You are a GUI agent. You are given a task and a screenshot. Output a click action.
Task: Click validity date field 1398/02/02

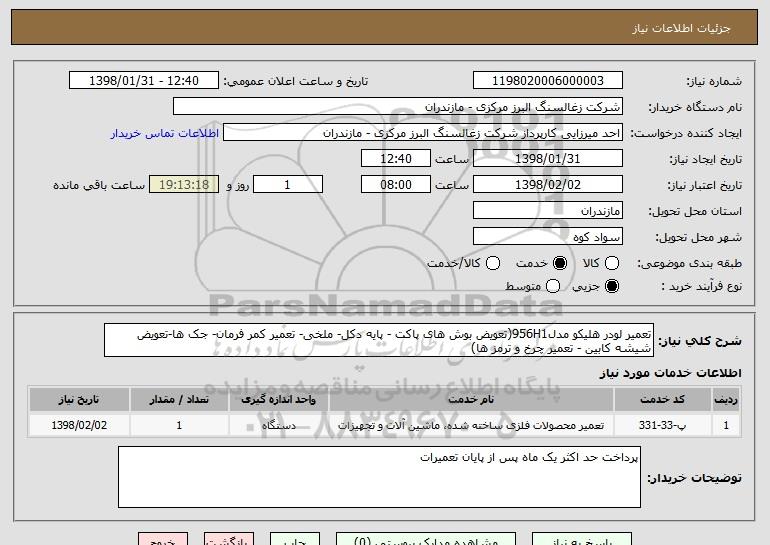click(548, 185)
